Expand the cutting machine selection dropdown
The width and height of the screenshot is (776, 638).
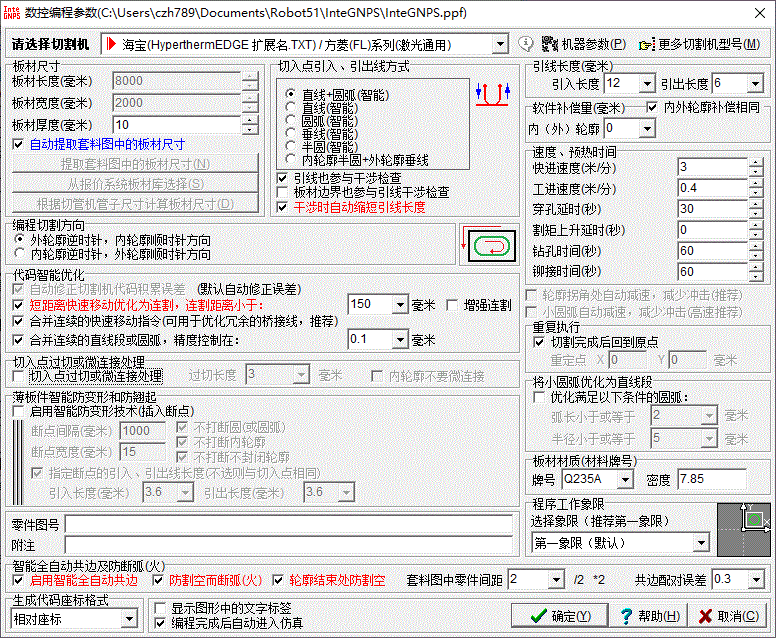point(500,45)
